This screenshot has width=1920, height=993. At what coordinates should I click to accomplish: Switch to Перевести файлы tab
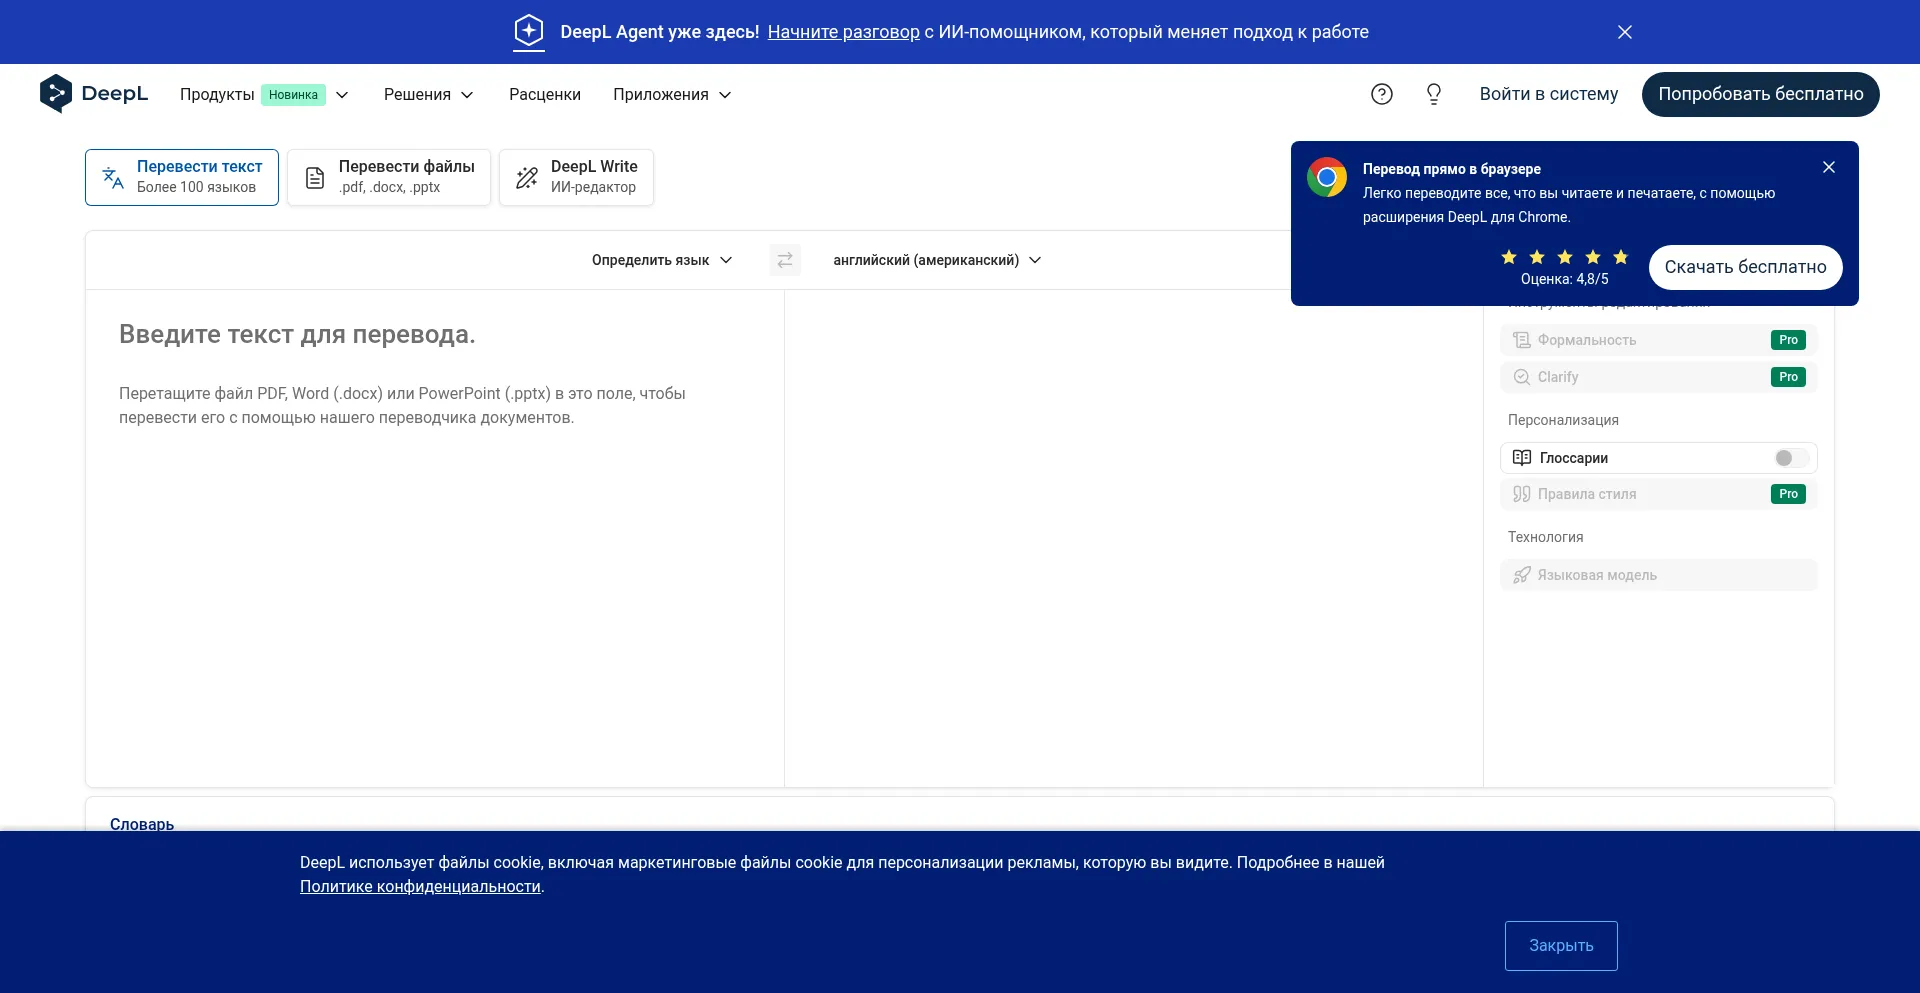click(x=389, y=177)
